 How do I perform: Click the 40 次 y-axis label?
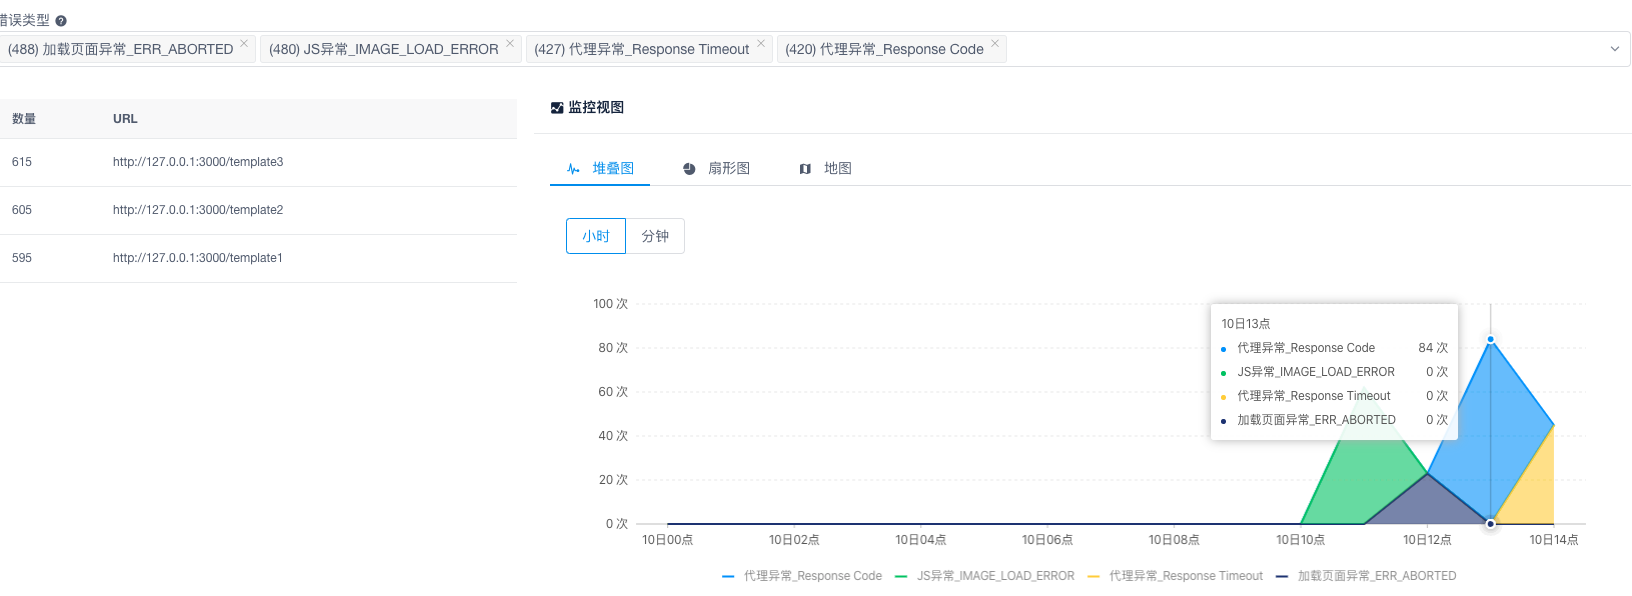pos(613,436)
